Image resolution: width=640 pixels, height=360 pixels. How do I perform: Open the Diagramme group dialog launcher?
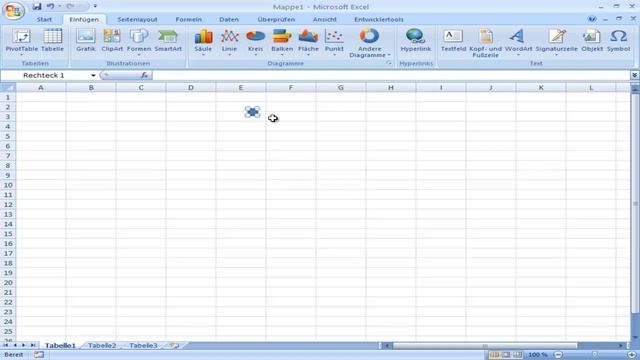pyautogui.click(x=389, y=63)
